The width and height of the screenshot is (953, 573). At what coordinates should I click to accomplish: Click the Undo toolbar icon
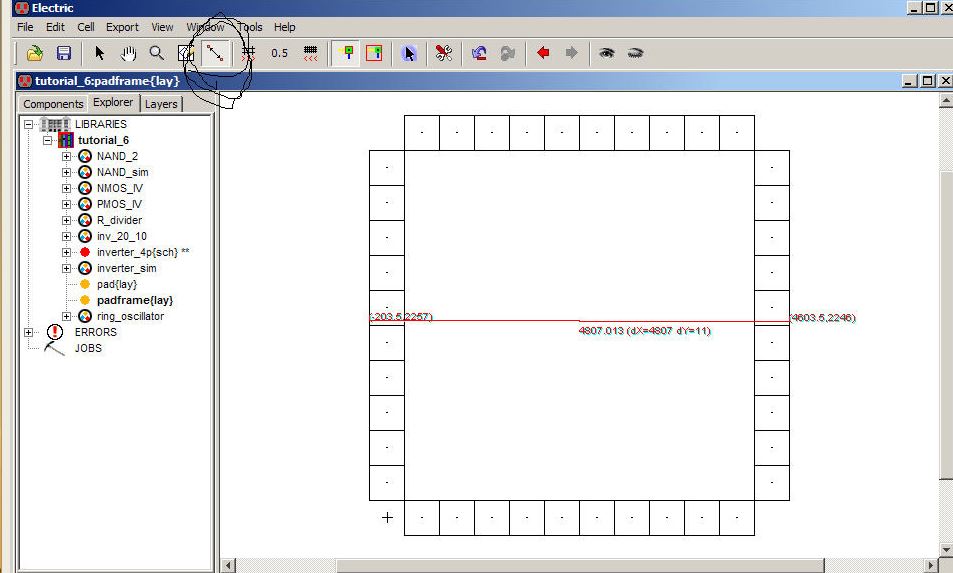pyautogui.click(x=480, y=53)
